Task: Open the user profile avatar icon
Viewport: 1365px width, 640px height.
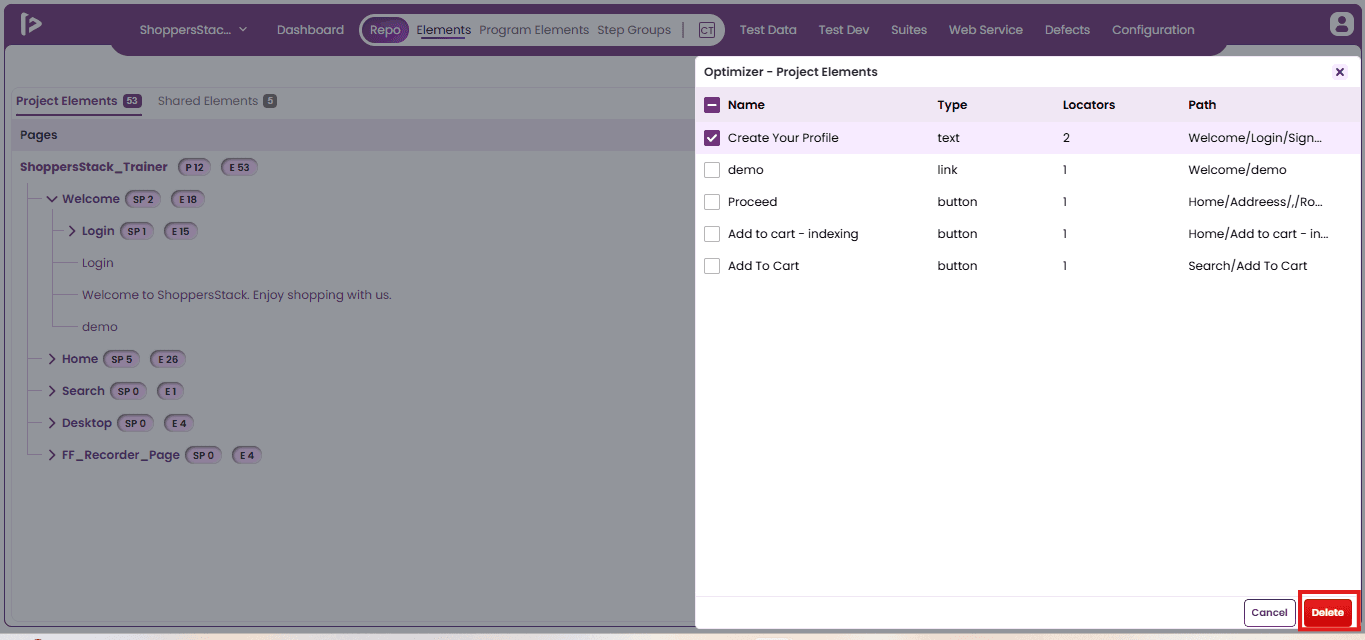Action: coord(1341,24)
